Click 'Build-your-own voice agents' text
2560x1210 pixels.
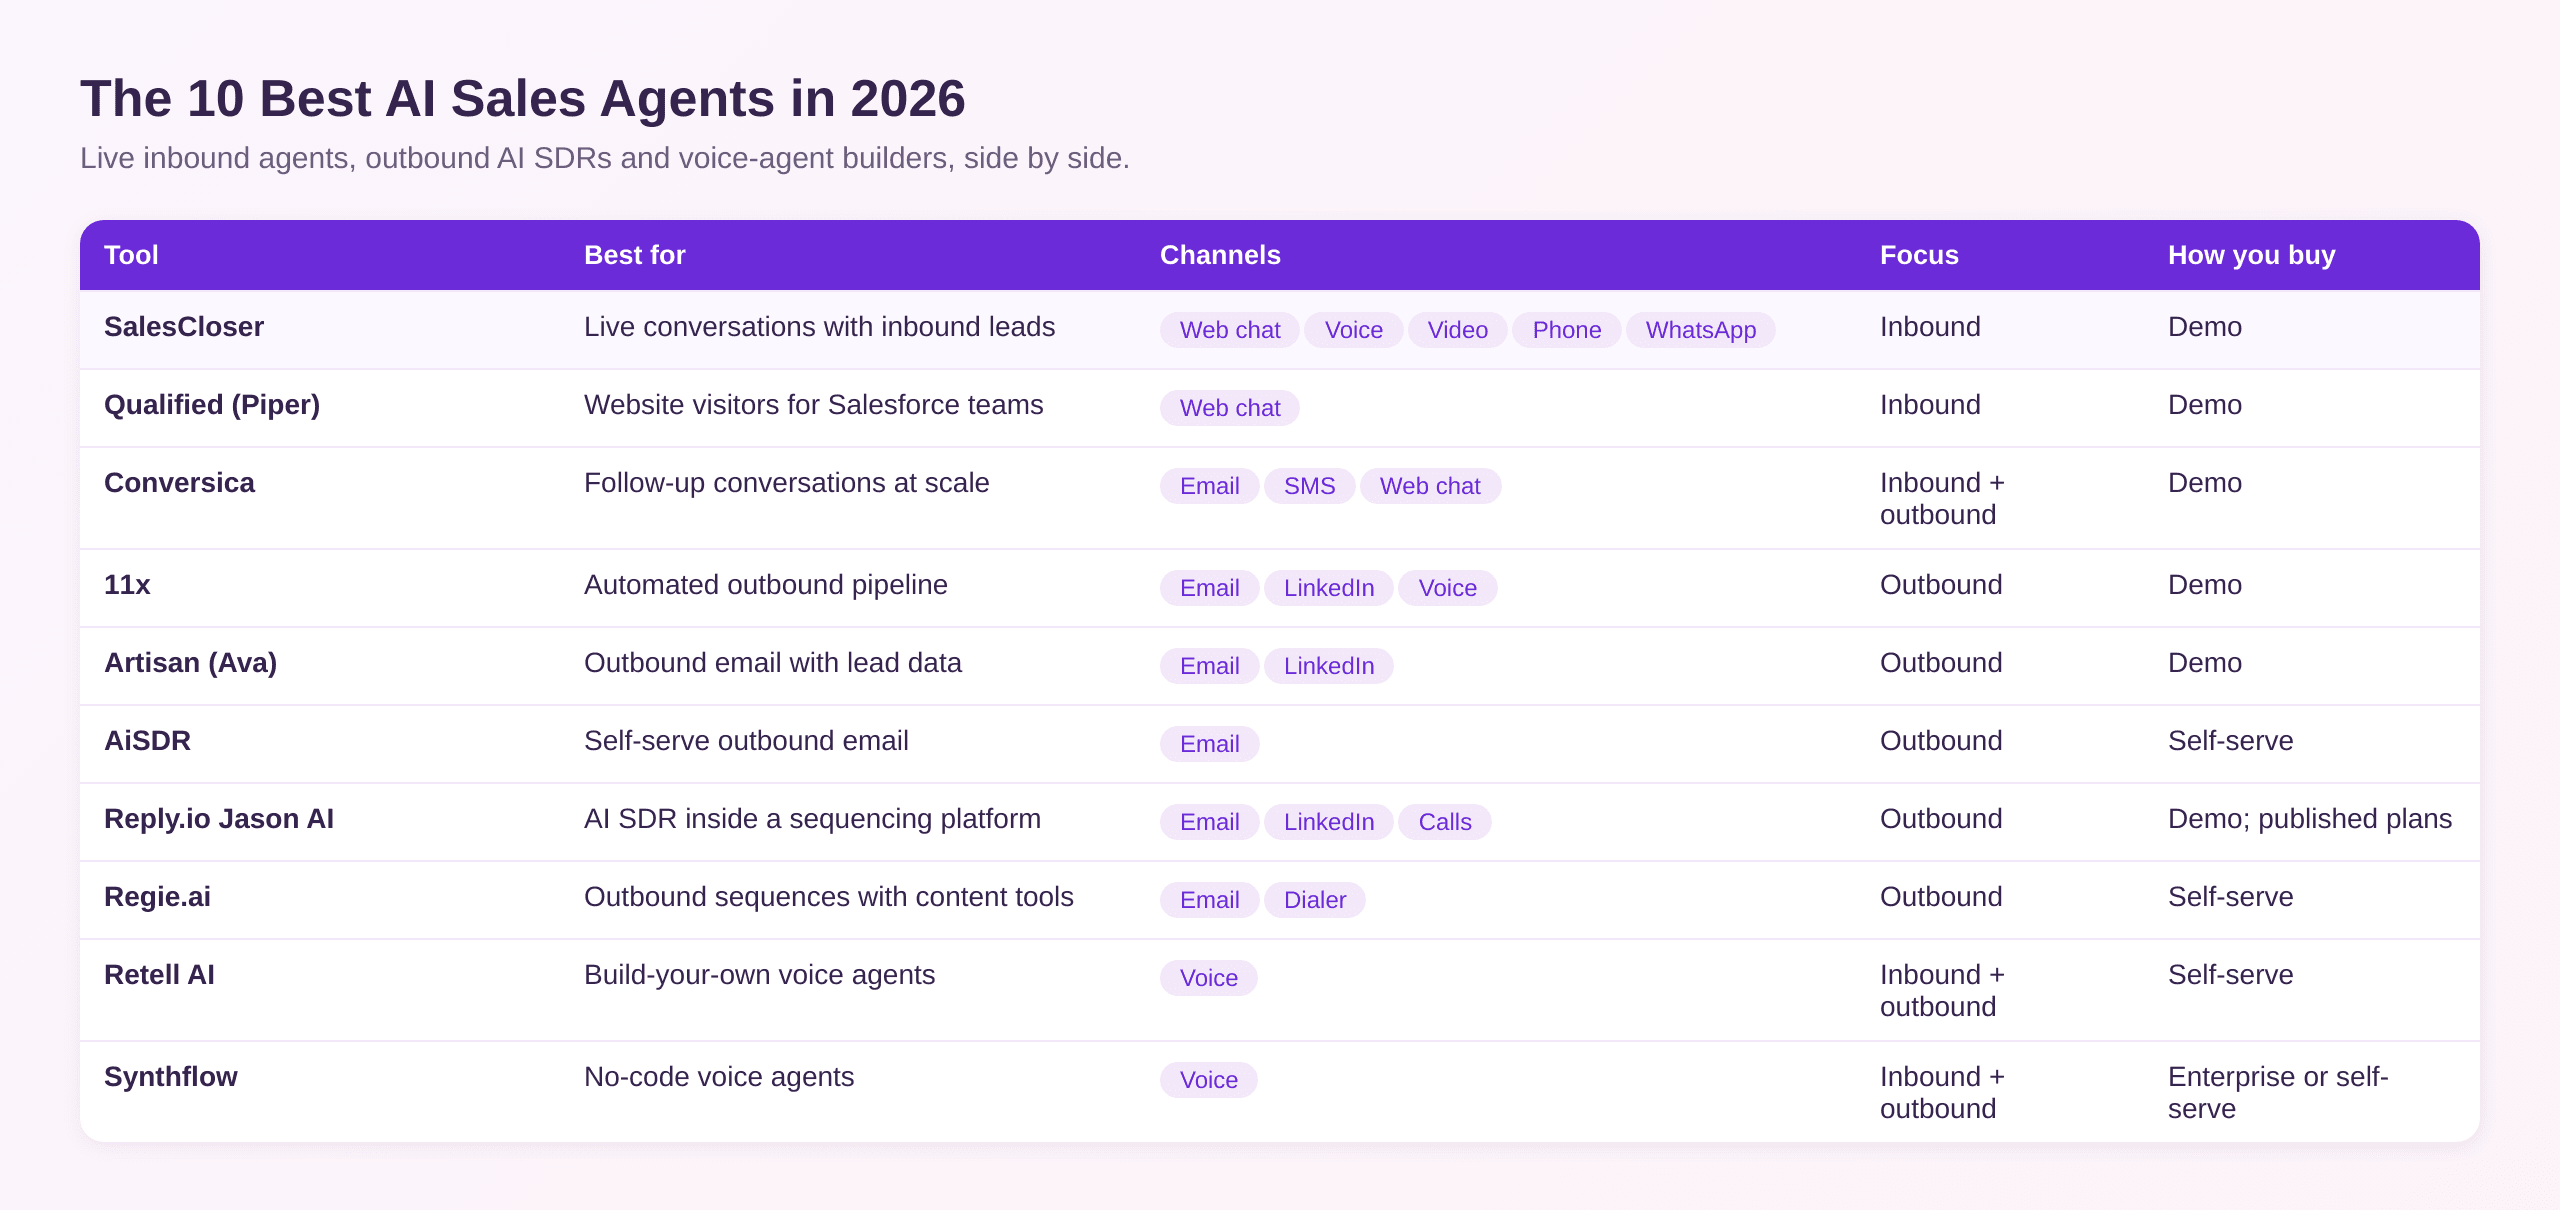click(759, 975)
